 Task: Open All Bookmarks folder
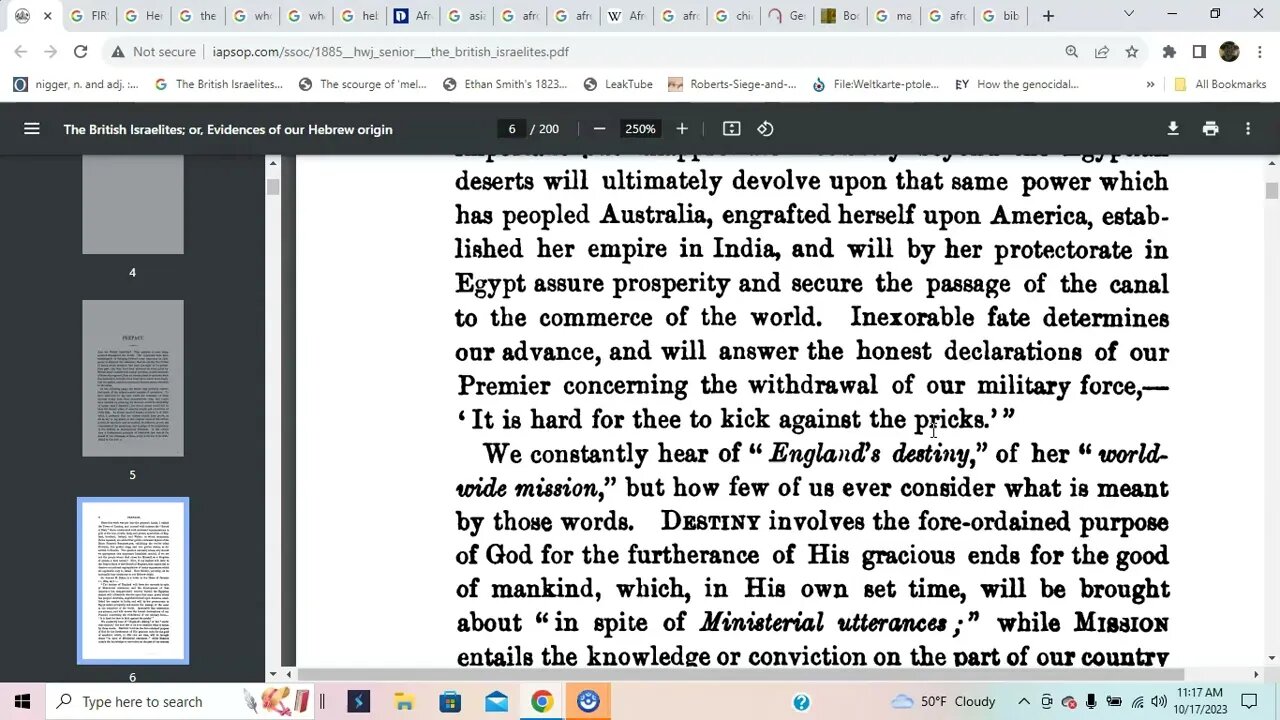(1220, 84)
